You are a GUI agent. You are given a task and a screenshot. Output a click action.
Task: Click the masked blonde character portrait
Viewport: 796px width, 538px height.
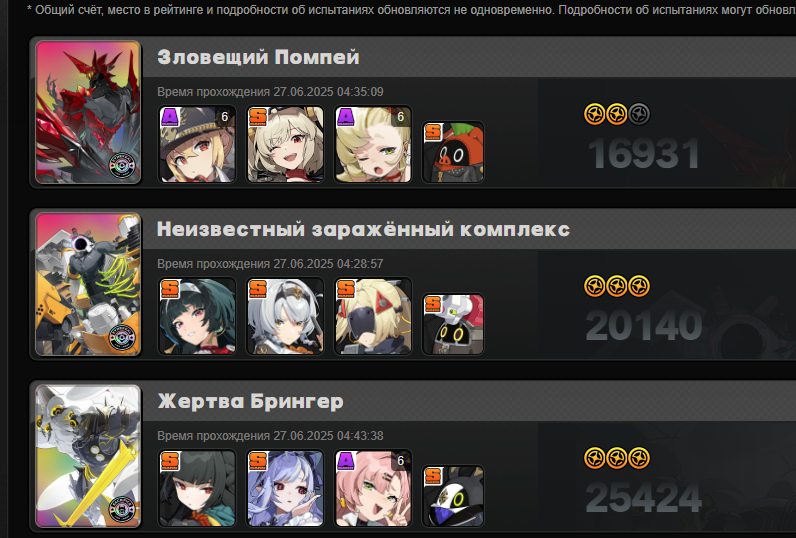[373, 316]
